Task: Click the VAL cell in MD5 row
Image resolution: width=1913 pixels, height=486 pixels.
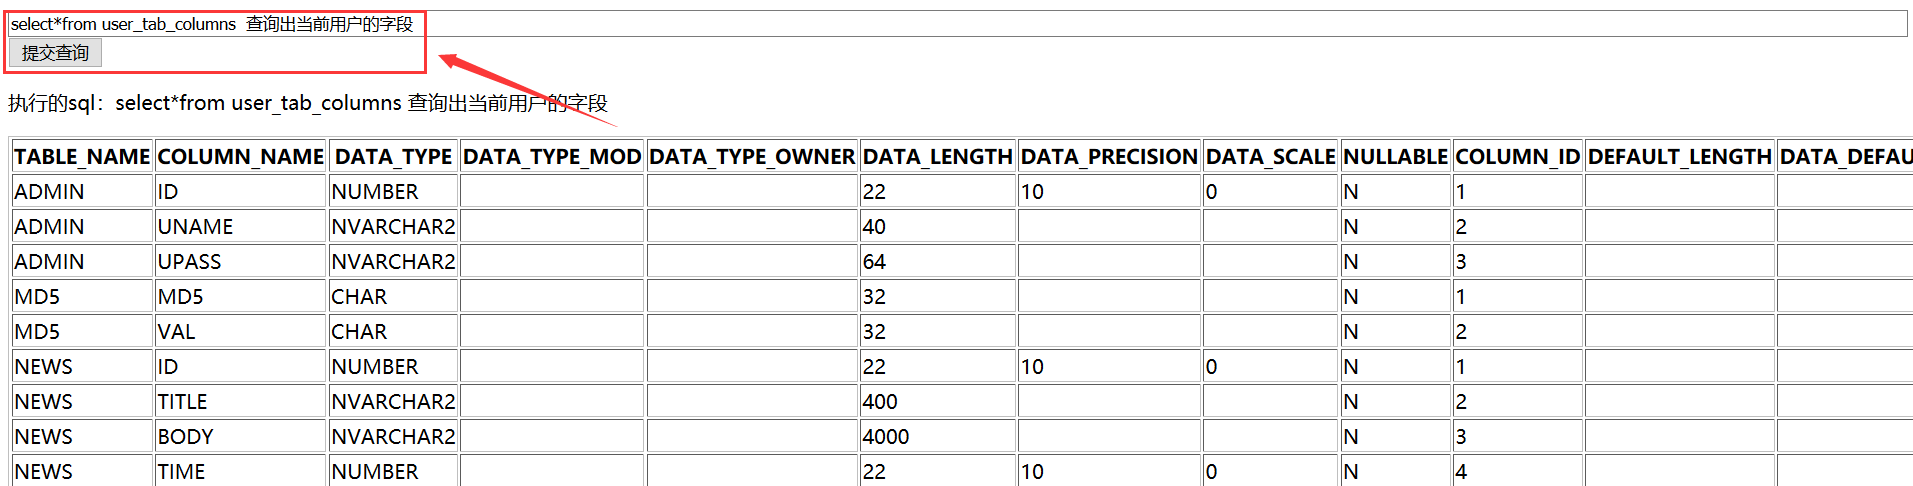Action: tap(241, 332)
